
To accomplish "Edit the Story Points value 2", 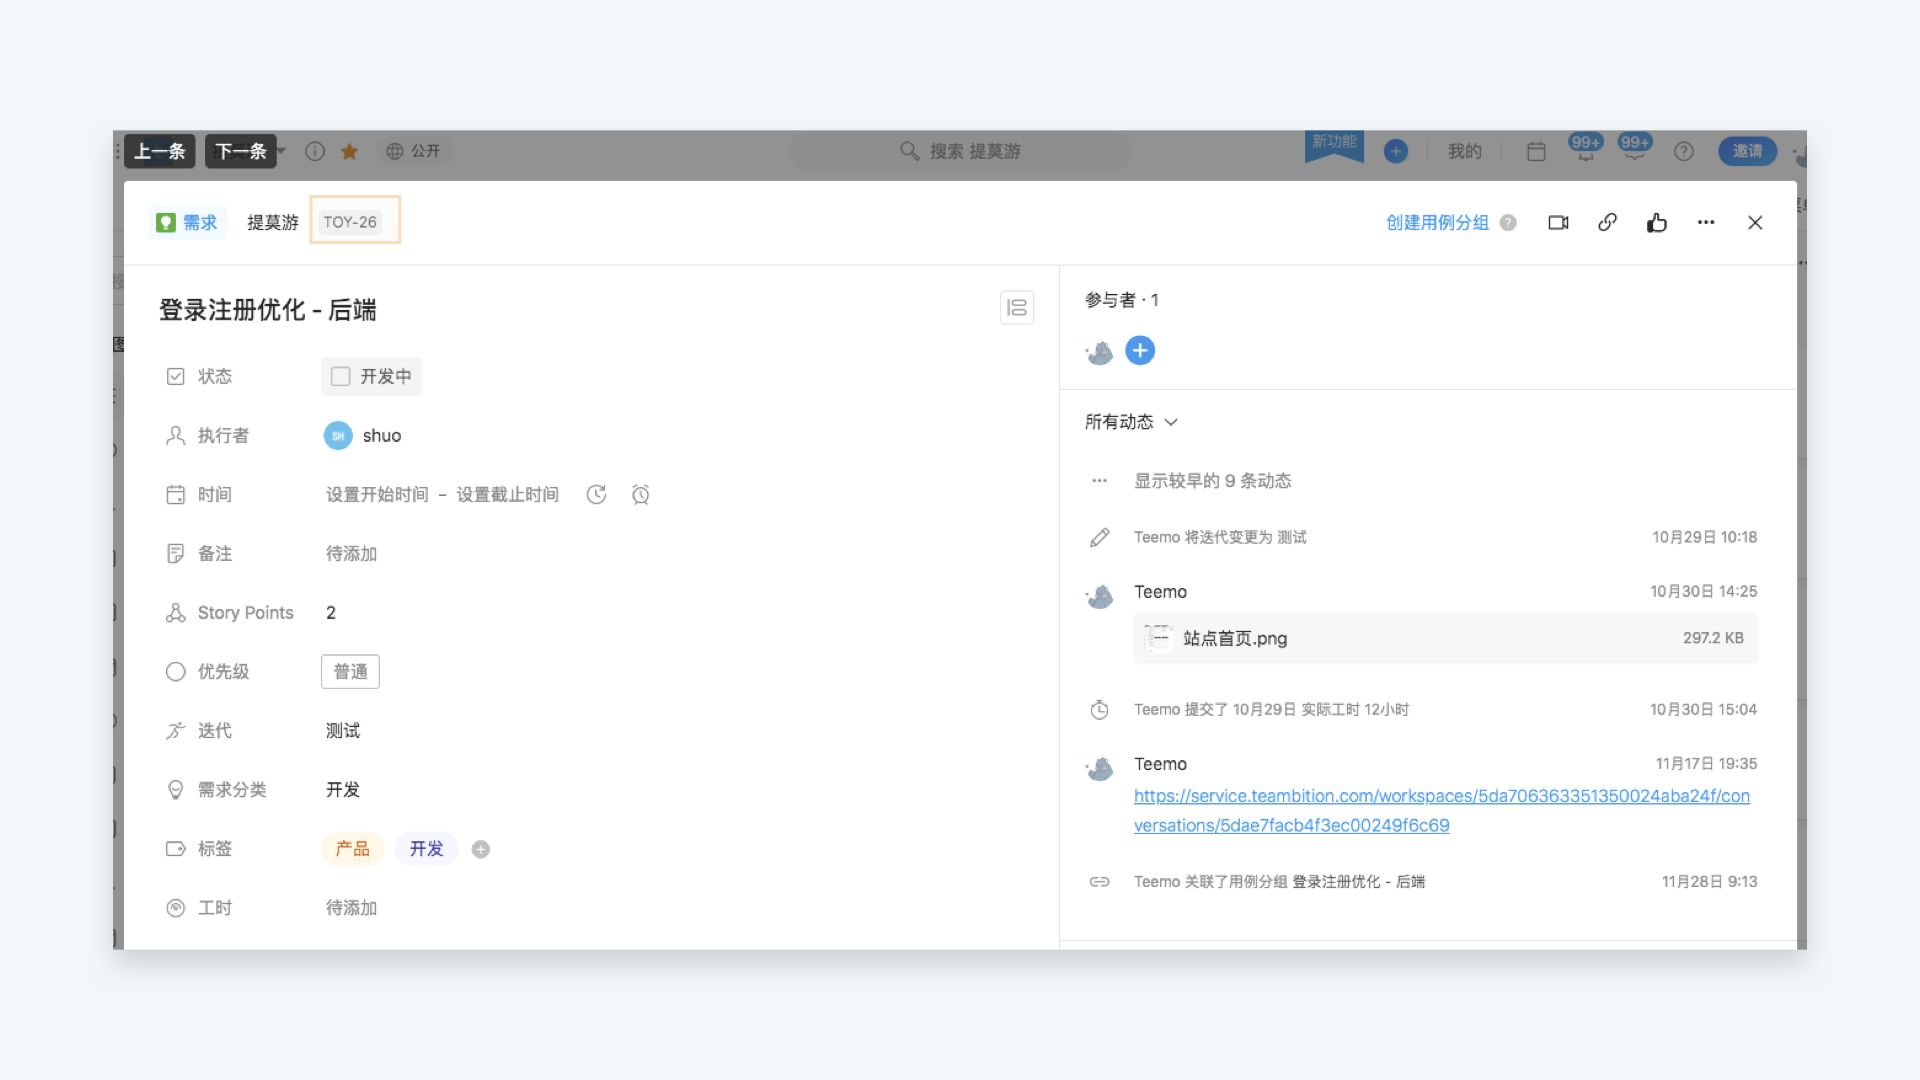I will coord(331,613).
